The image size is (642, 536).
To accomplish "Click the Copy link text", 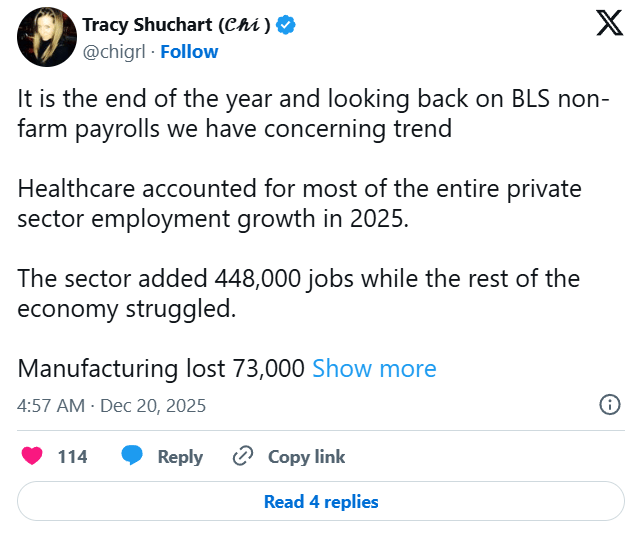I will tap(306, 456).
